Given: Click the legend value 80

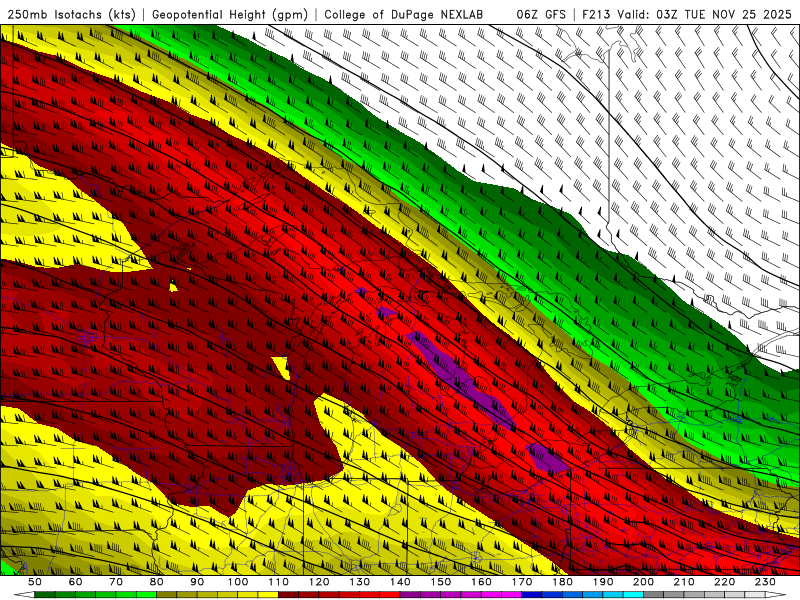Looking at the screenshot, I should pos(157,582).
